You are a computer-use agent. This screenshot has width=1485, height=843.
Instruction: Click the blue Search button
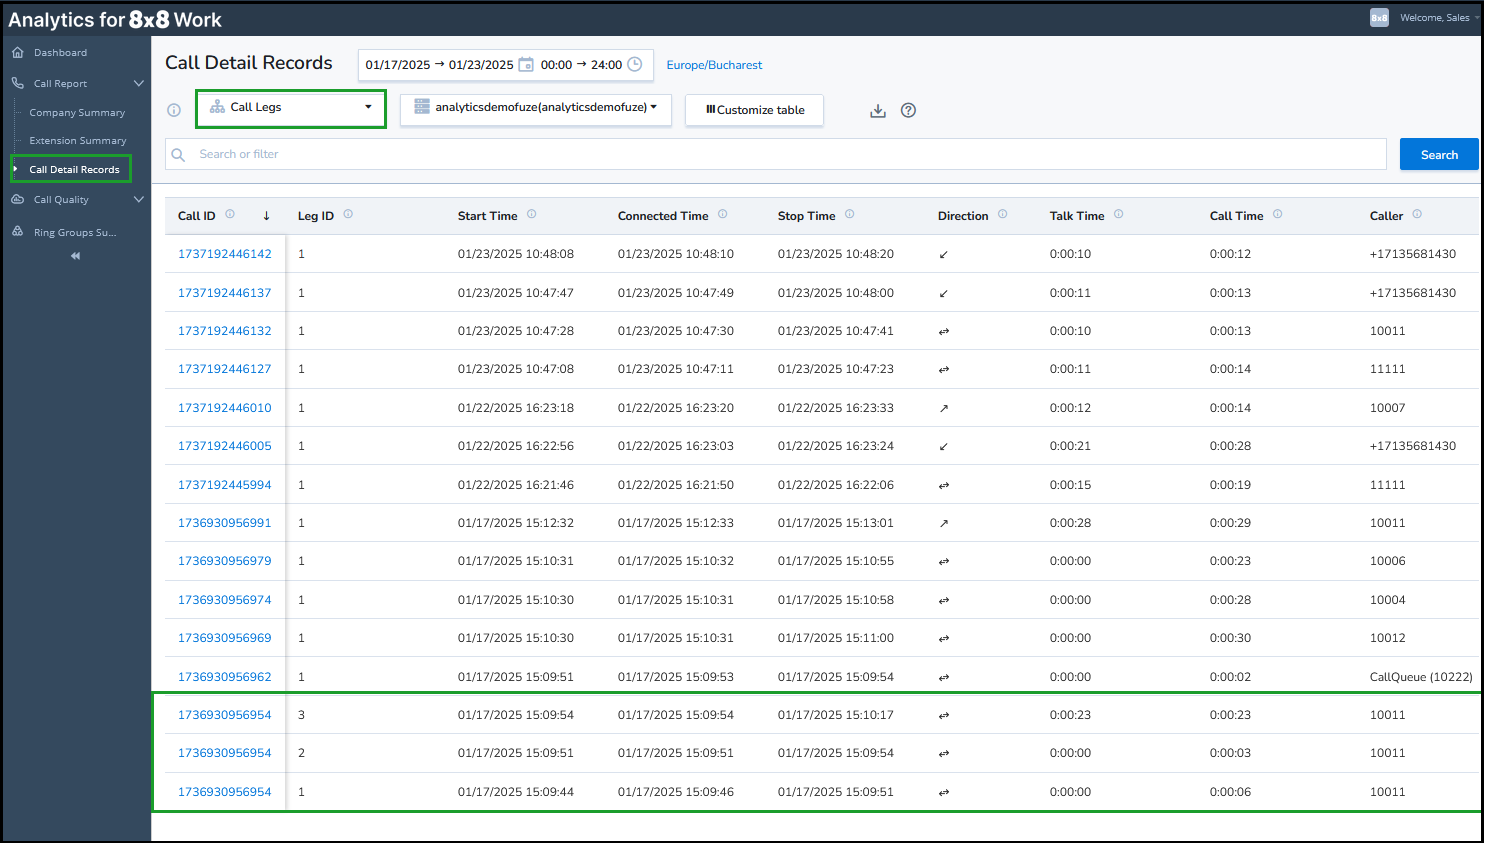(1439, 154)
